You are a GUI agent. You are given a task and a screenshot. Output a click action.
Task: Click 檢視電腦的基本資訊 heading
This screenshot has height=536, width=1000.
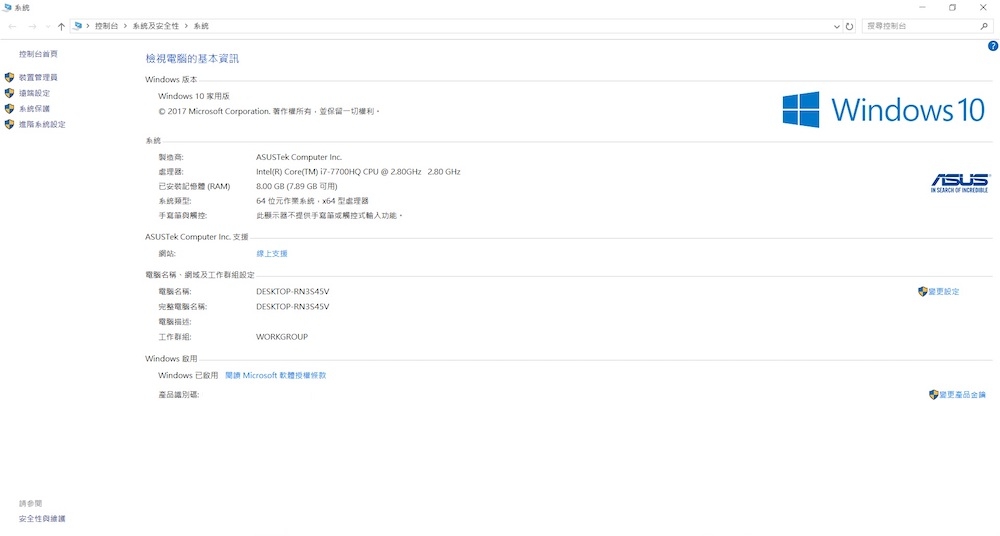(x=192, y=59)
